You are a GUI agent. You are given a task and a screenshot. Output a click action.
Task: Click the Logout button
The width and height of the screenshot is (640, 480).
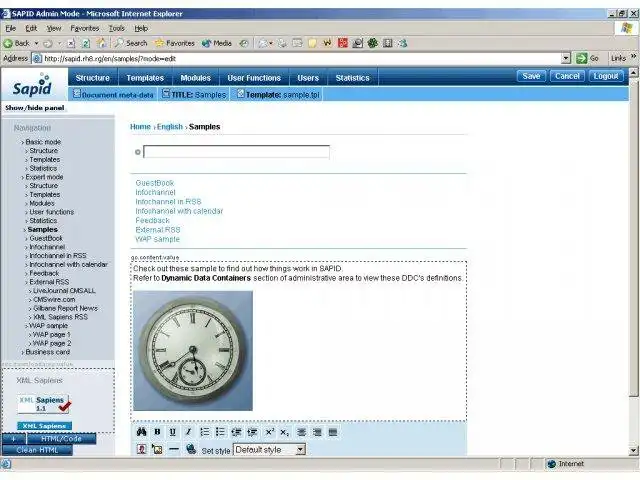pos(606,76)
